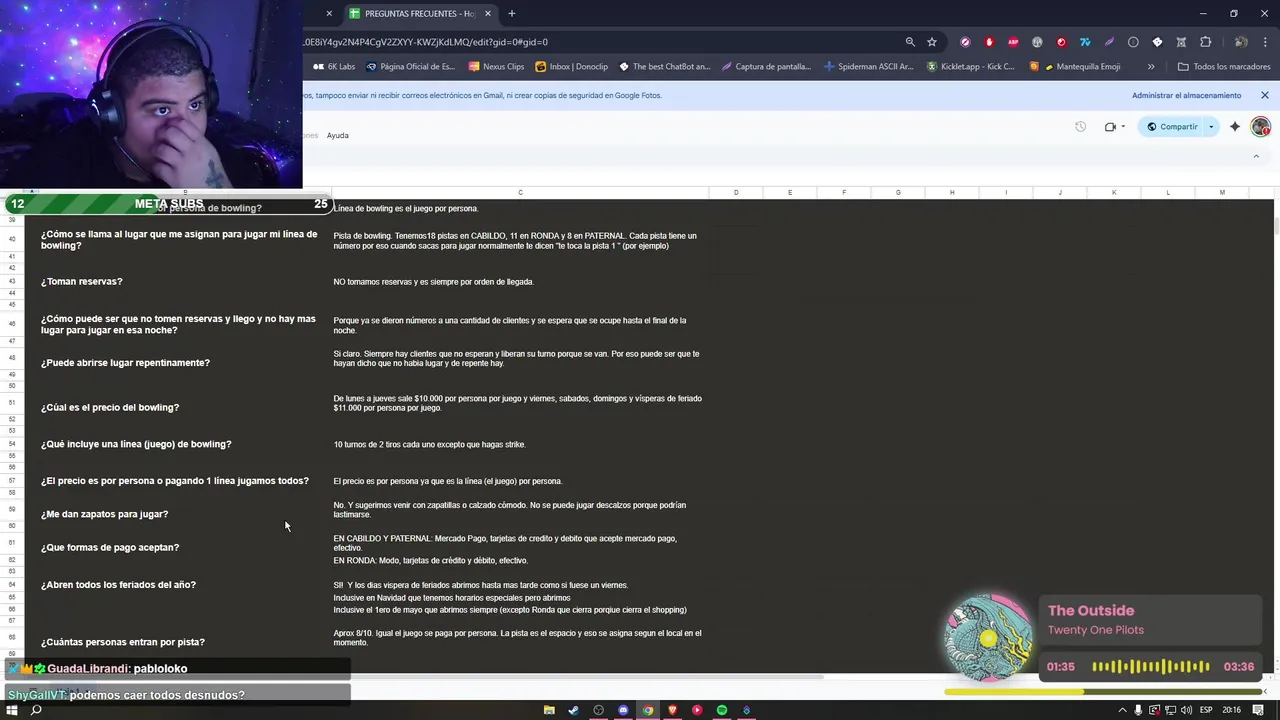
Task: Select the cell "¿Me dan zapatos para jugar?"
Action: pos(104,514)
